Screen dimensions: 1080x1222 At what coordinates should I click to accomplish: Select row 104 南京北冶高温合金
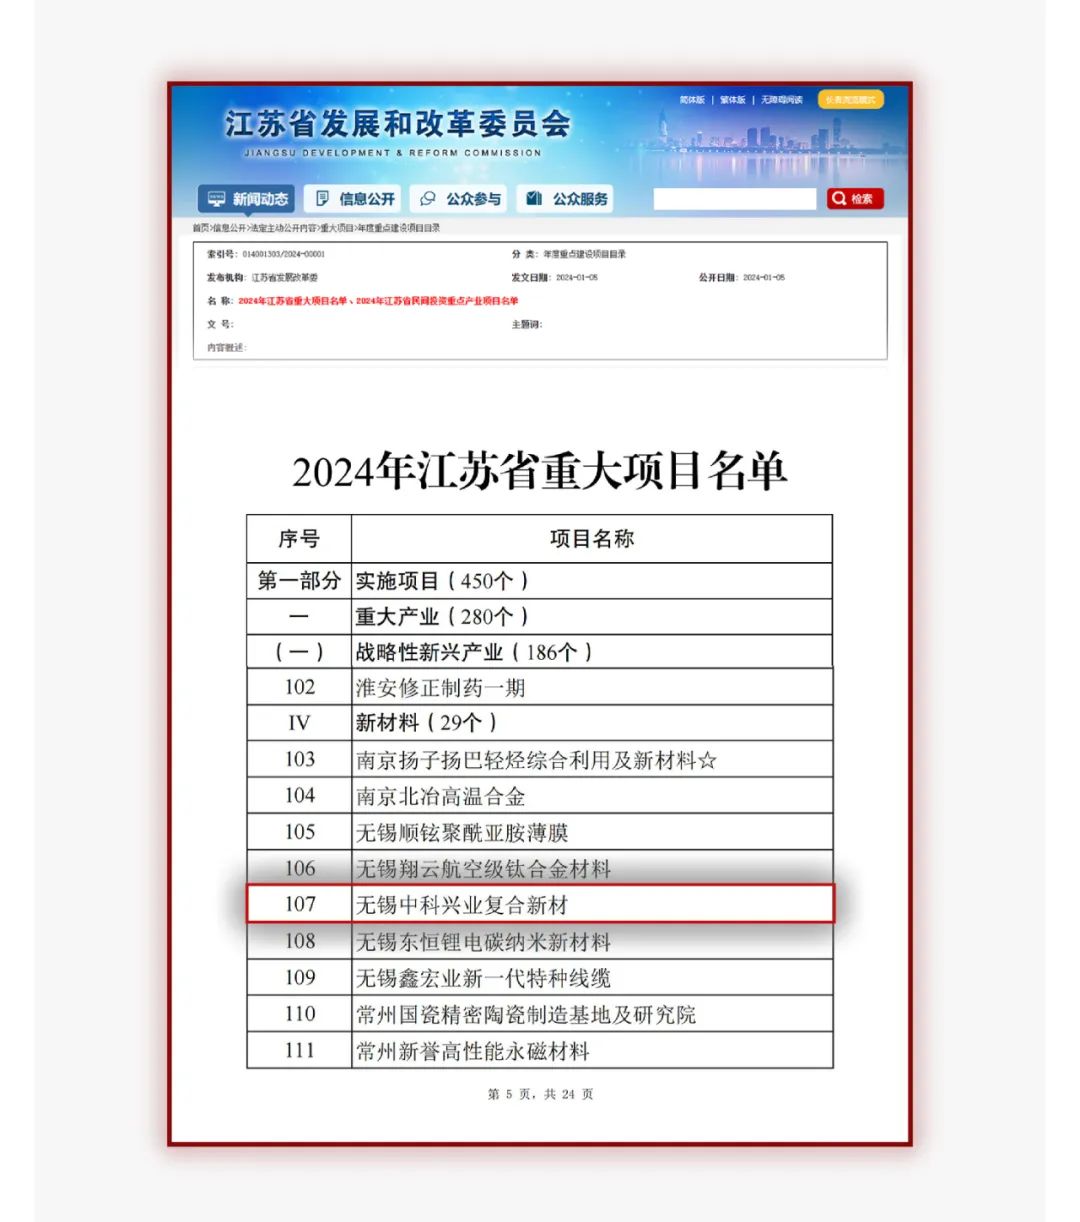[x=540, y=796]
